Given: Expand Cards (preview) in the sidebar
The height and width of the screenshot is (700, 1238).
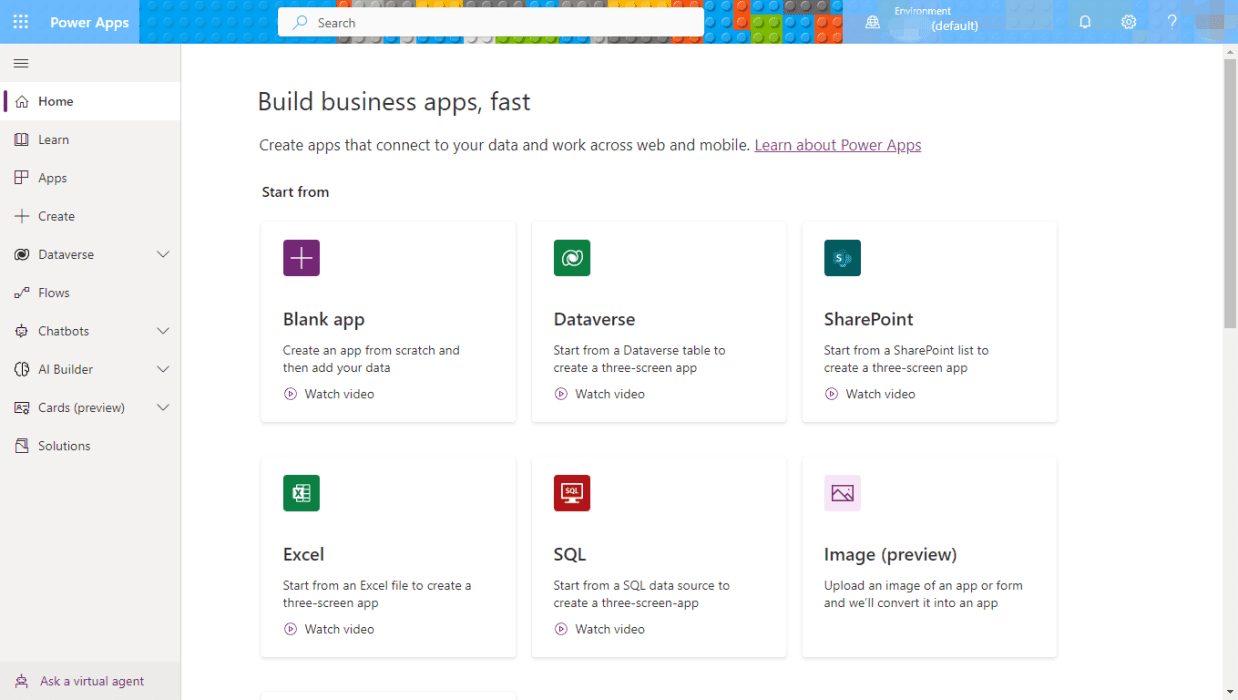Looking at the screenshot, I should click(162, 407).
